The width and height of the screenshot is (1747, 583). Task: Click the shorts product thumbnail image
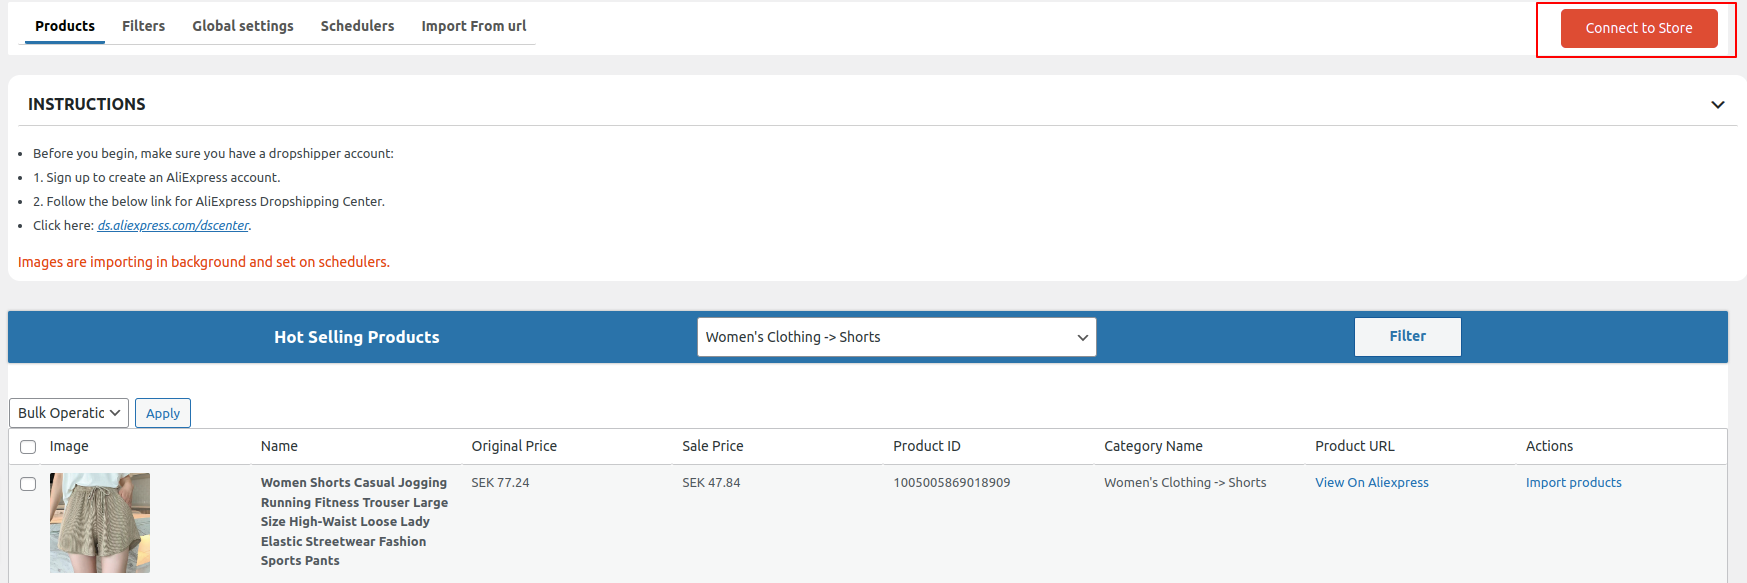tap(100, 522)
